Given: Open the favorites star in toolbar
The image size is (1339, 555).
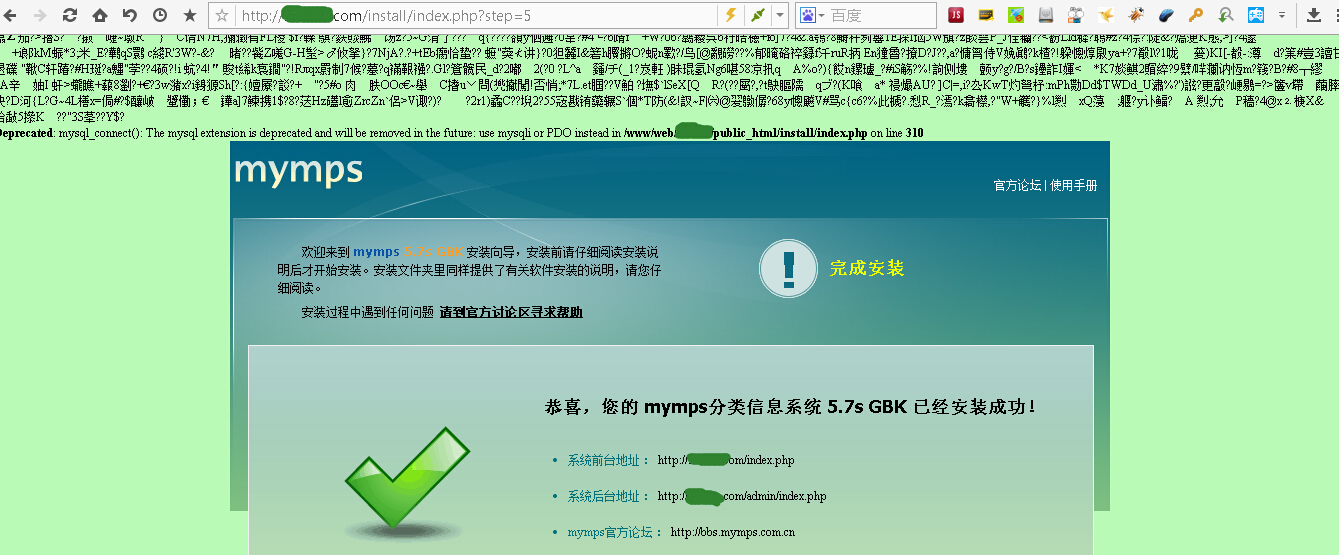Looking at the screenshot, I should click(x=189, y=15).
